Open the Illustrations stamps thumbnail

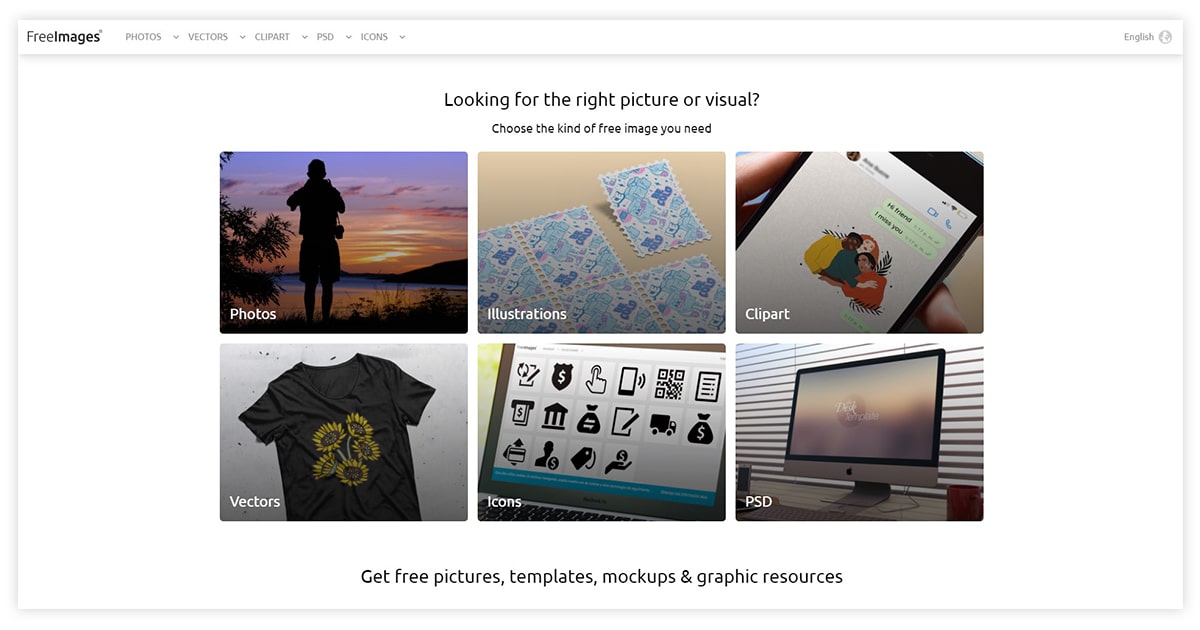click(602, 242)
